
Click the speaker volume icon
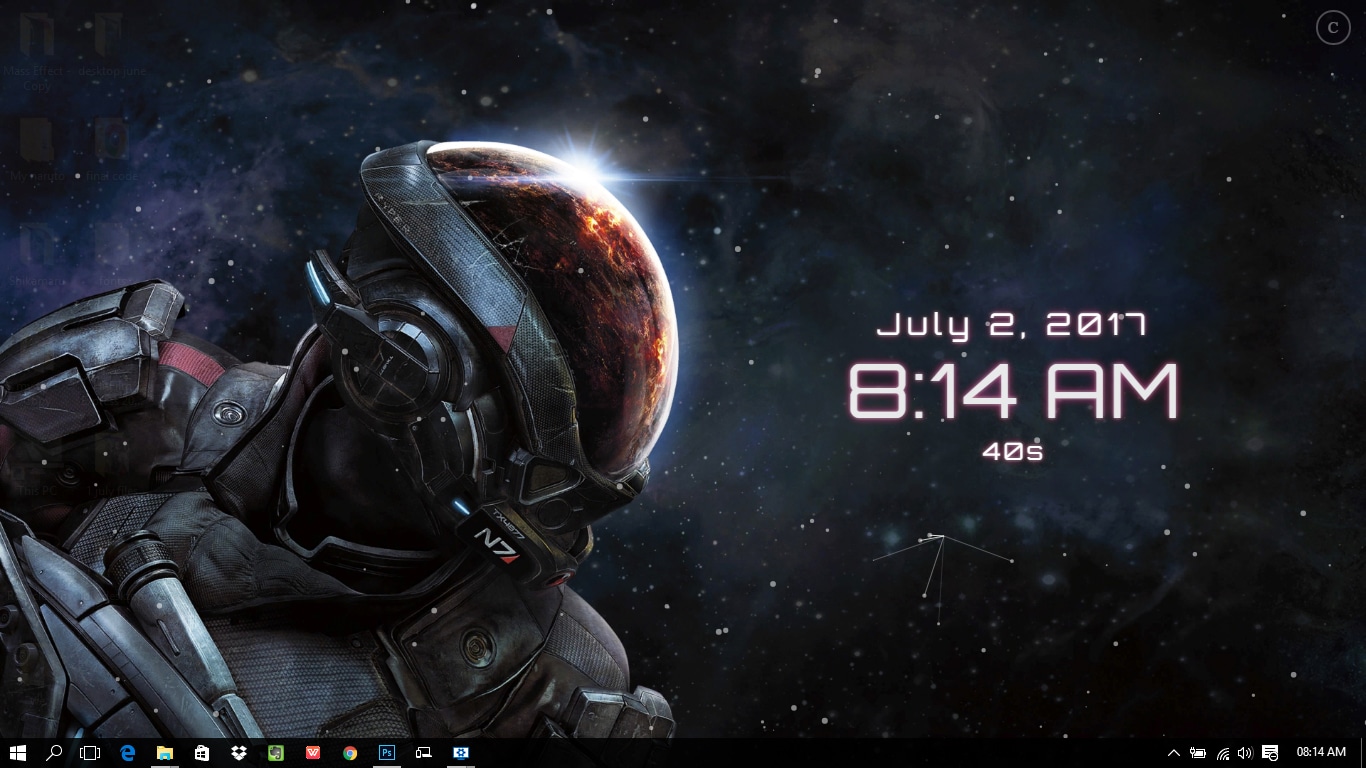[1245, 753]
